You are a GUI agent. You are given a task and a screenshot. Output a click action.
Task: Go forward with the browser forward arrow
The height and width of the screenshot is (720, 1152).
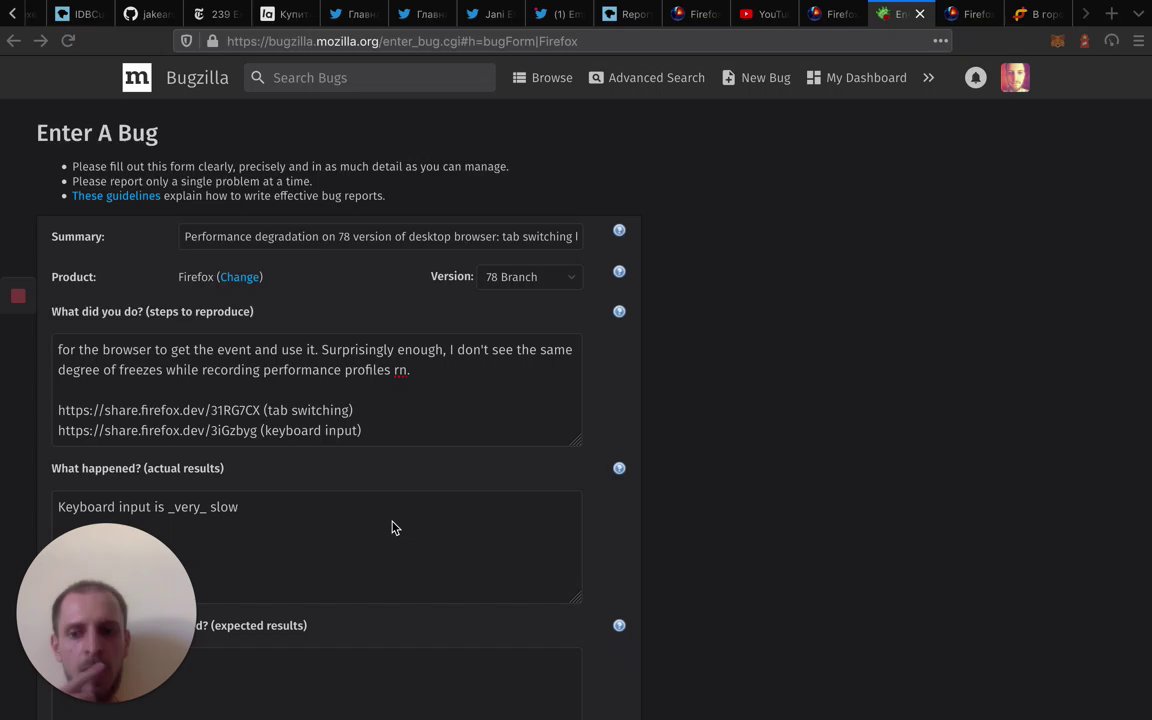[40, 41]
